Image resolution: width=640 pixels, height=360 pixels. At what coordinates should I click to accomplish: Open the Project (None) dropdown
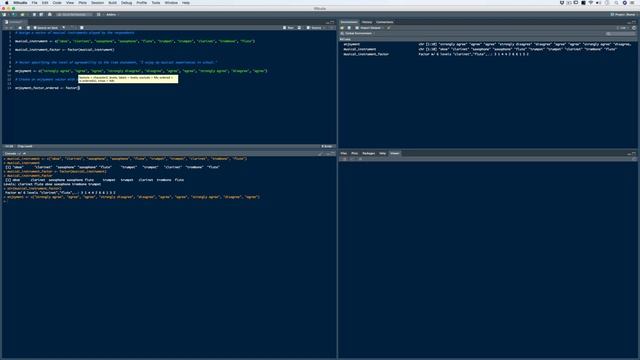click(x=623, y=14)
